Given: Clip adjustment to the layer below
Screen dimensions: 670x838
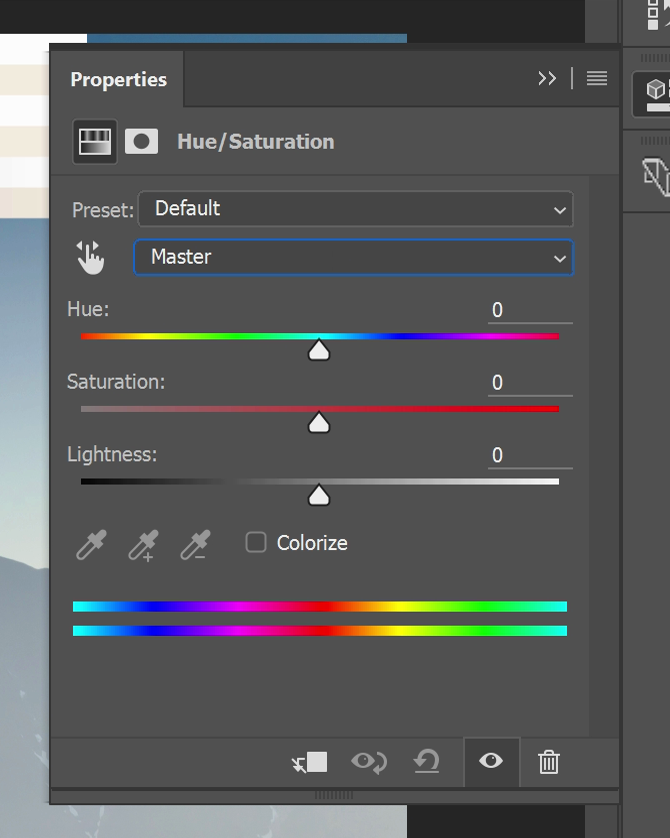Looking at the screenshot, I should 309,762.
